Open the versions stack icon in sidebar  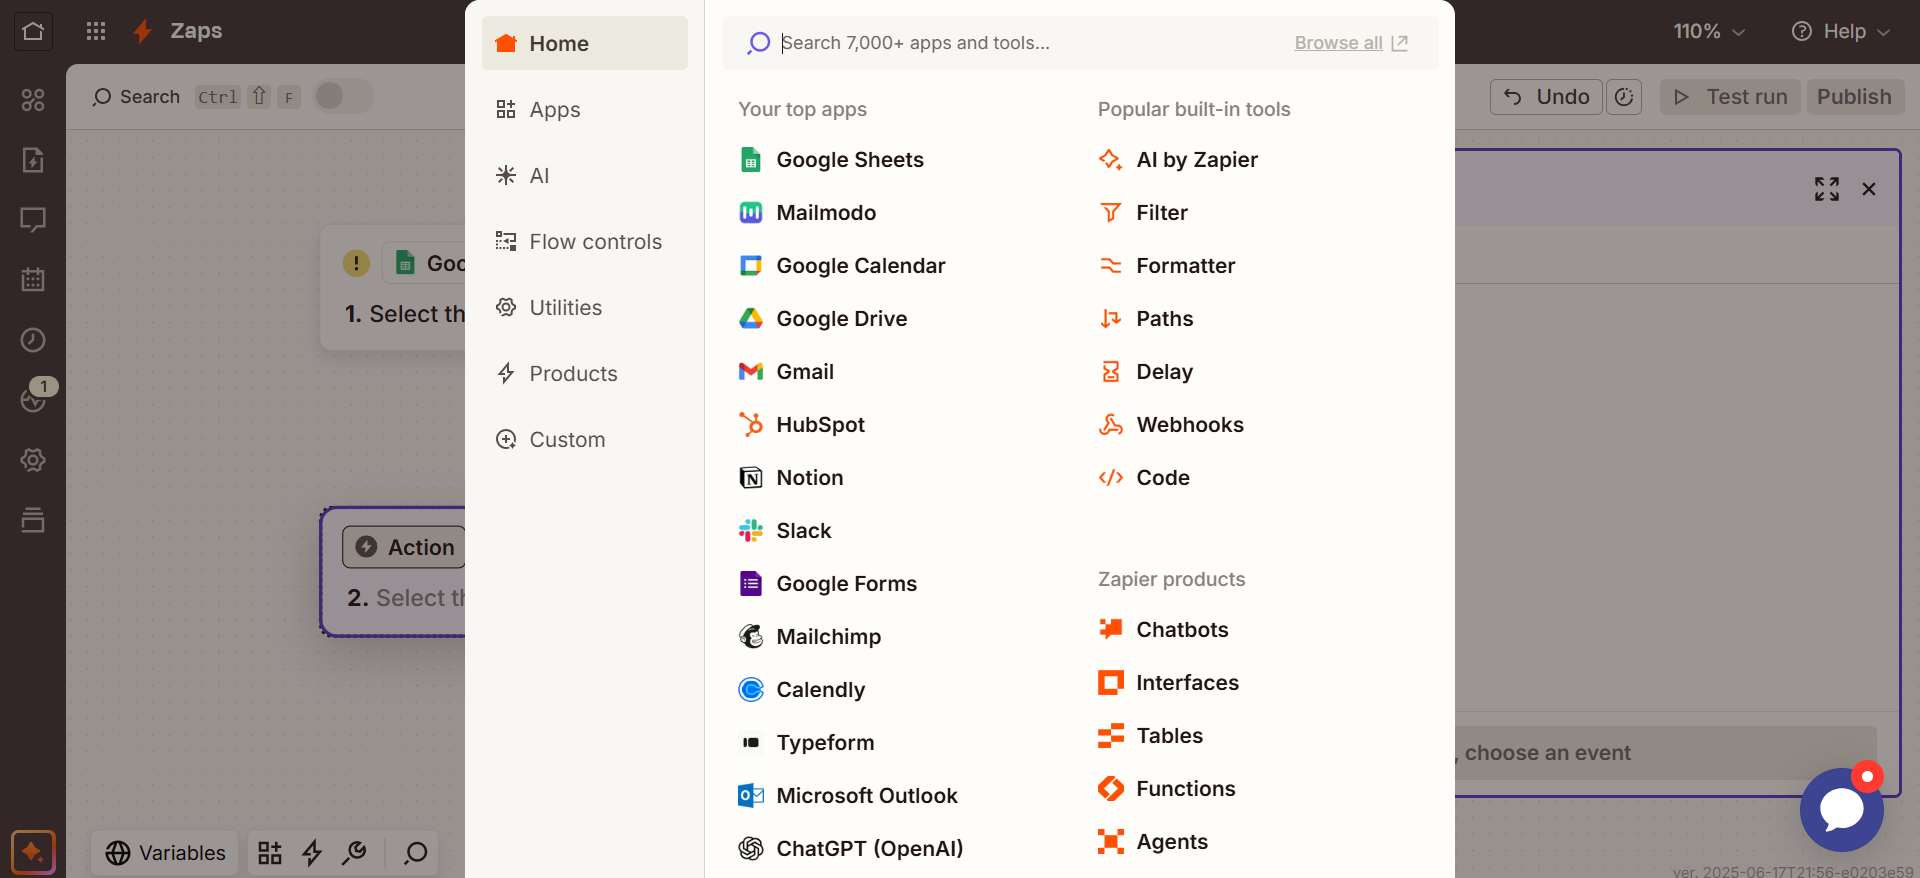[33, 520]
